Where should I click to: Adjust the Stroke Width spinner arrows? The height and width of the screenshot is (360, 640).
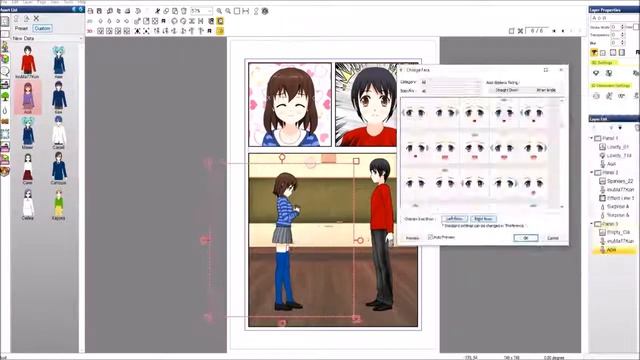pyautogui.click(x=622, y=27)
